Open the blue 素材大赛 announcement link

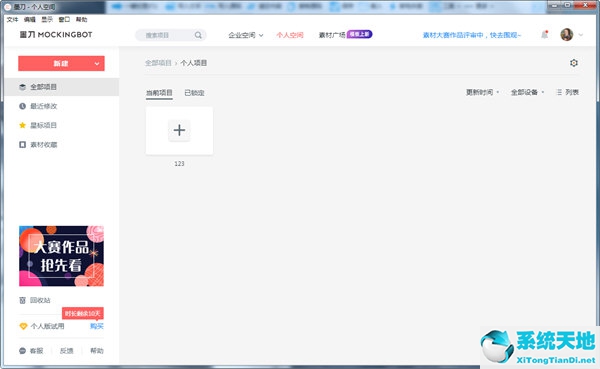click(x=472, y=35)
